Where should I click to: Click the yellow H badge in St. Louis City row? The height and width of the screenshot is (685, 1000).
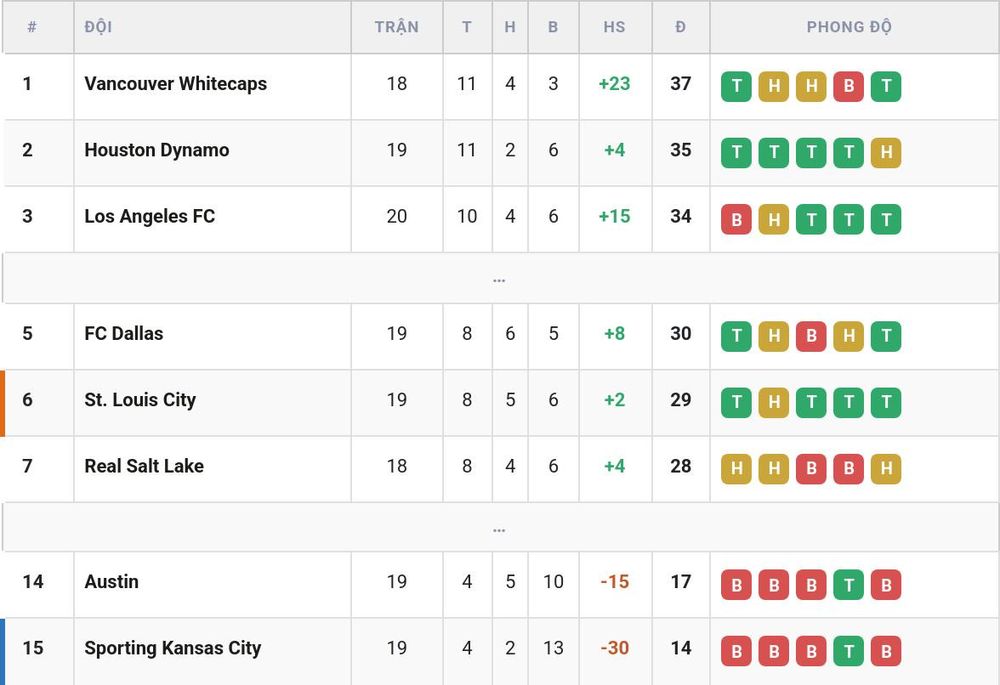click(x=774, y=402)
